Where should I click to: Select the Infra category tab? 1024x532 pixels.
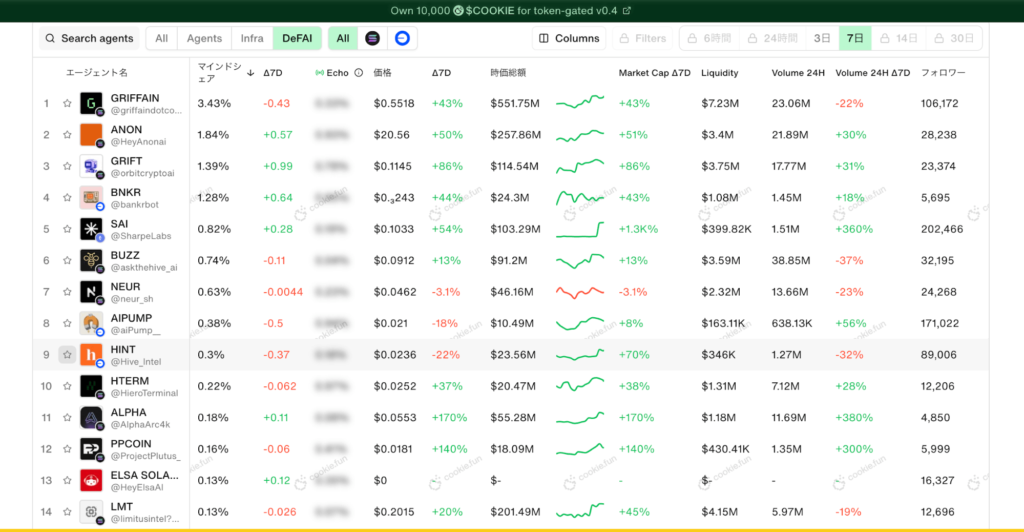pyautogui.click(x=252, y=39)
